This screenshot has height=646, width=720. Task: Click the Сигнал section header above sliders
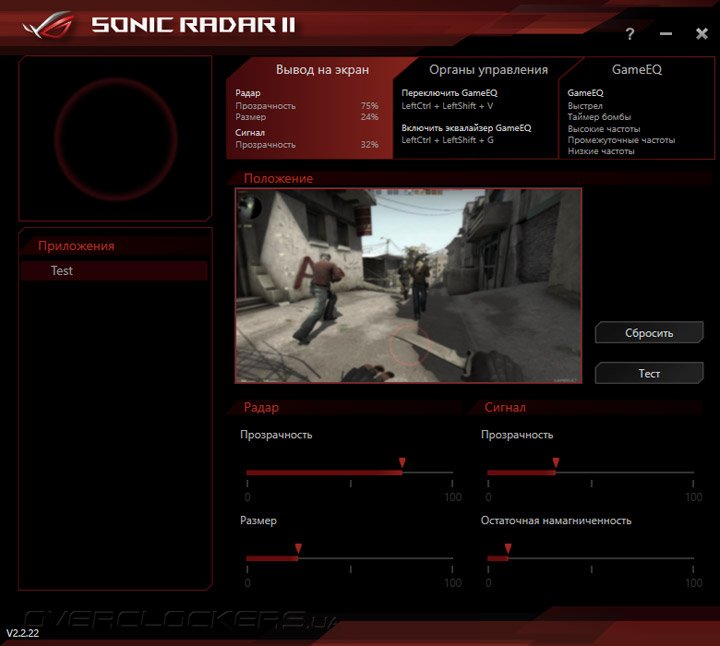(505, 407)
